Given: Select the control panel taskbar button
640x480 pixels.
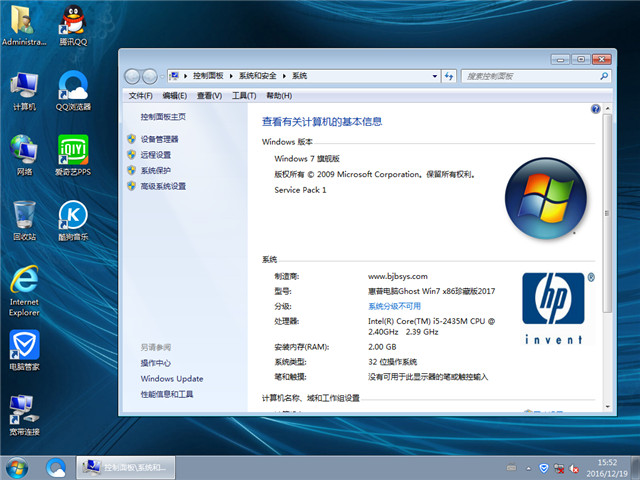Looking at the screenshot, I should pos(126,468).
